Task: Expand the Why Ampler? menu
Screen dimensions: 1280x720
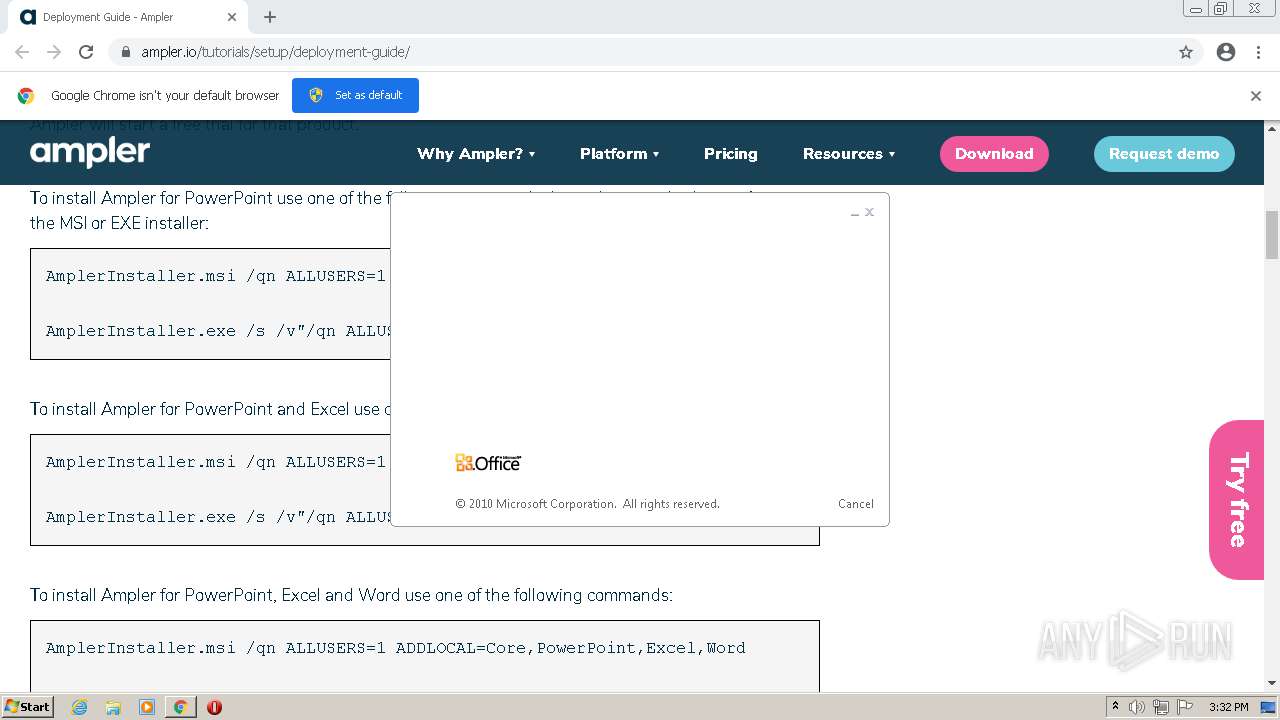Action: click(476, 154)
